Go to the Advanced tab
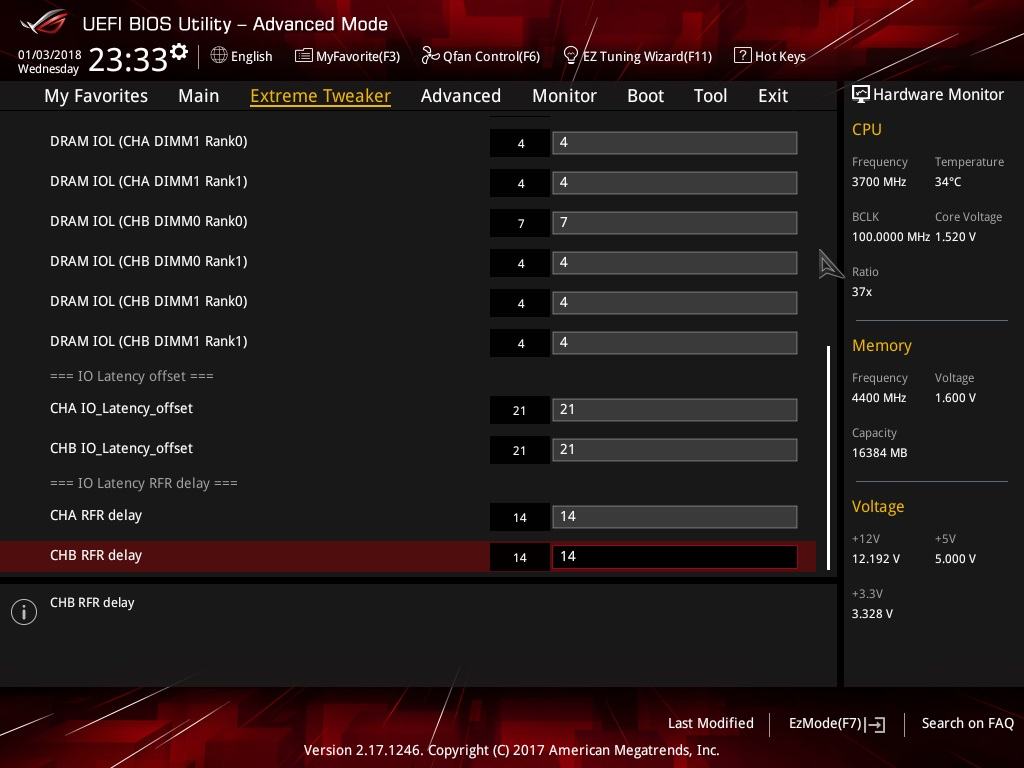The height and width of the screenshot is (768, 1024). point(460,96)
